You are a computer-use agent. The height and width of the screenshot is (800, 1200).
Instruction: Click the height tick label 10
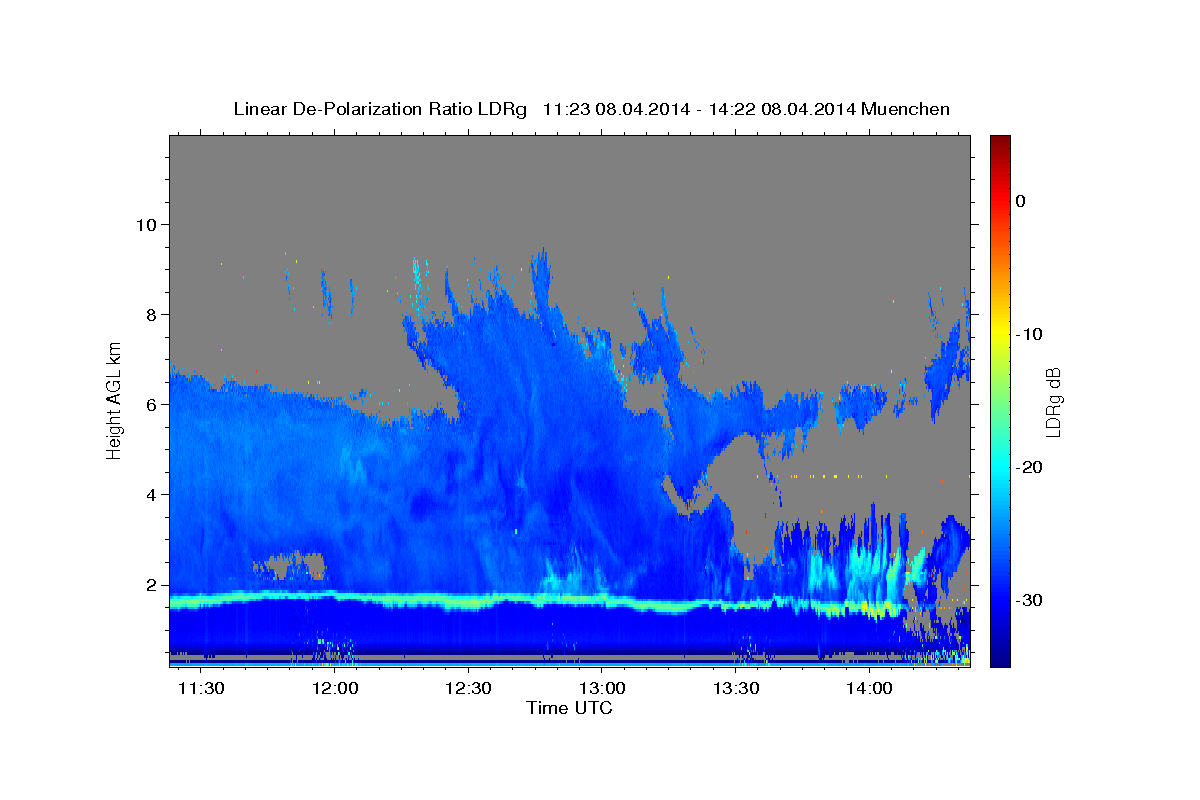(146, 224)
